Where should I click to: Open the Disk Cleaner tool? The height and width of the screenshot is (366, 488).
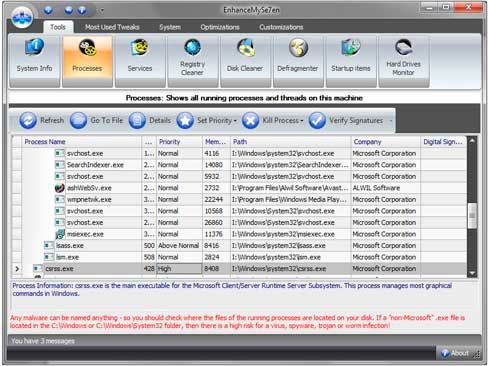click(x=245, y=61)
